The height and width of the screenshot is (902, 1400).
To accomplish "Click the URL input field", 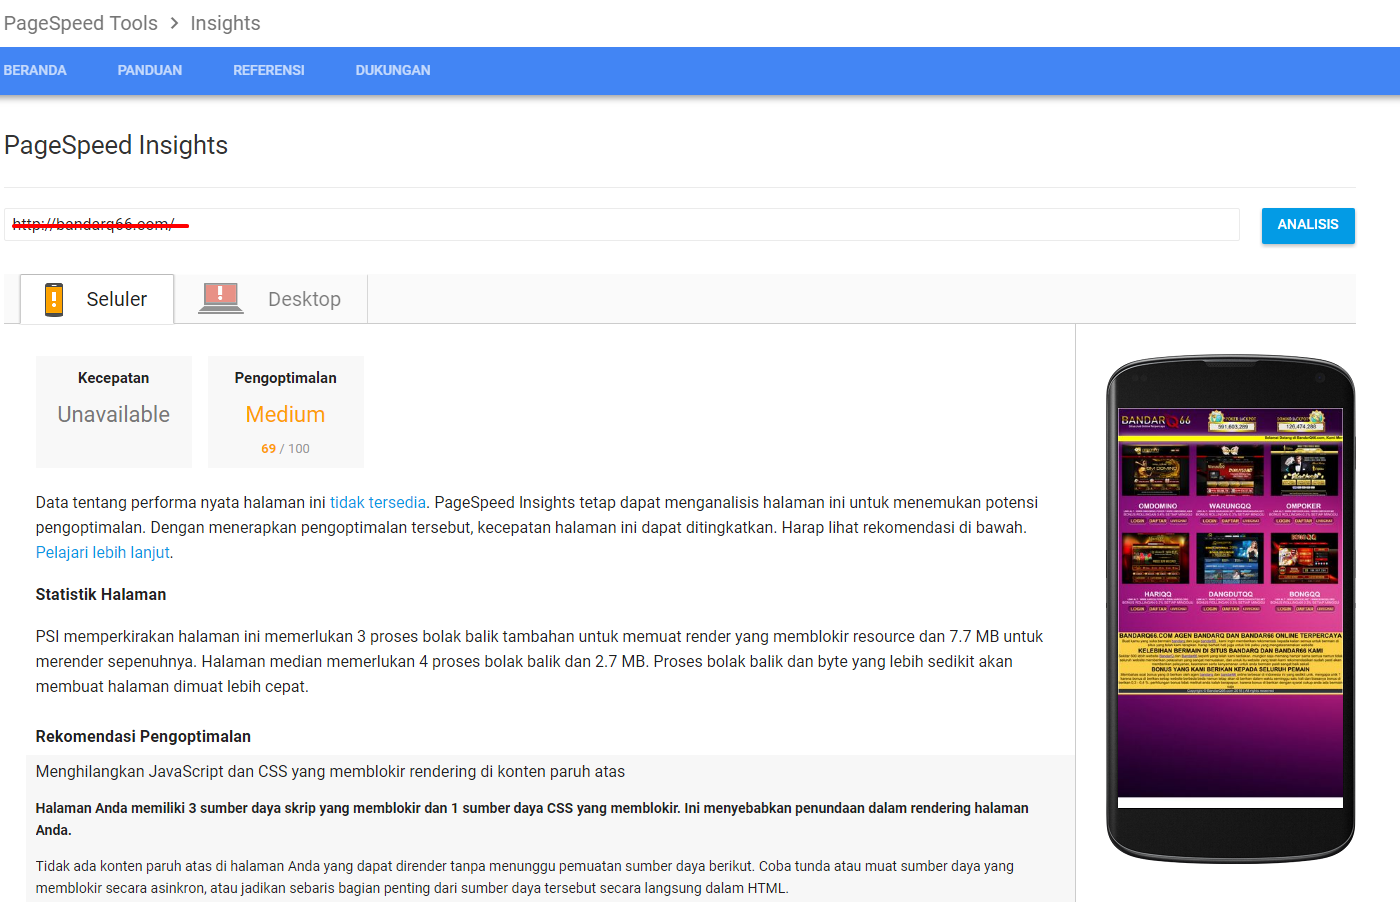I will click(622, 224).
